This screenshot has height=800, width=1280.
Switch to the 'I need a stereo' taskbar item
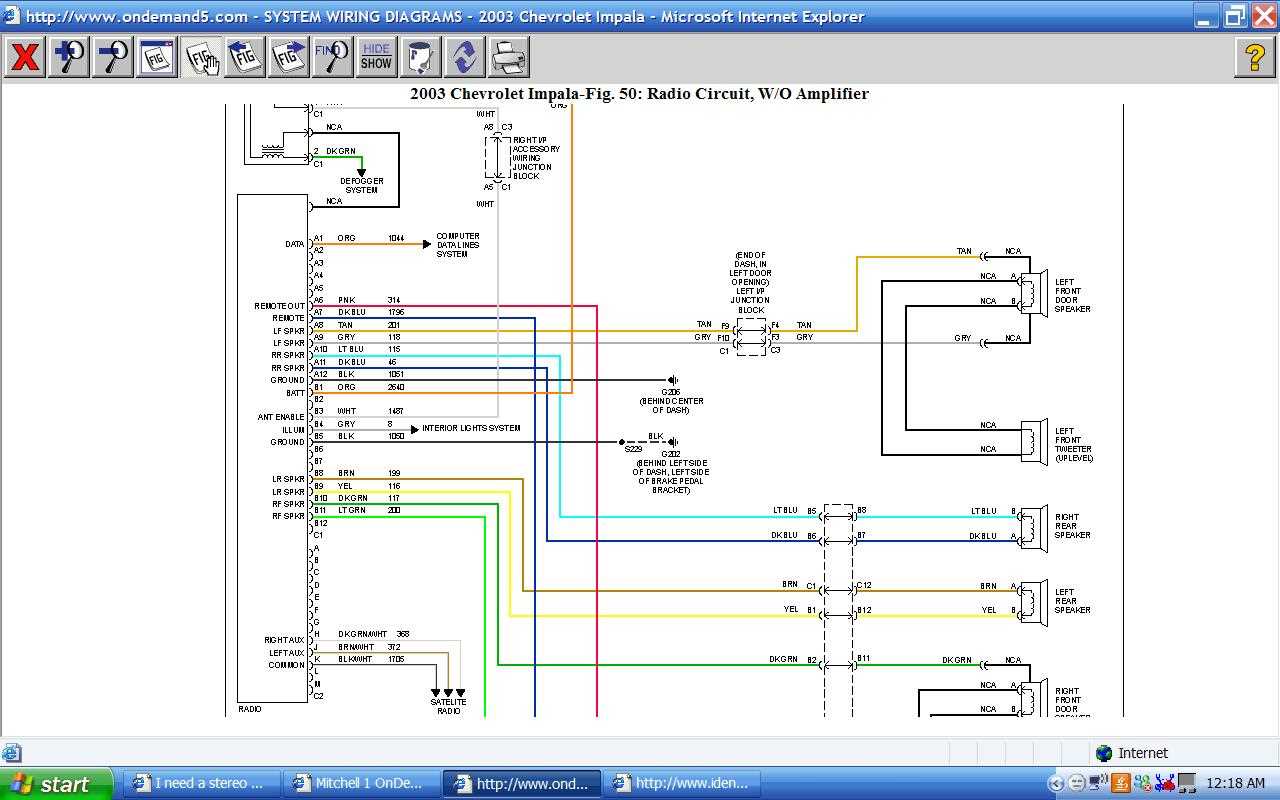(x=200, y=783)
